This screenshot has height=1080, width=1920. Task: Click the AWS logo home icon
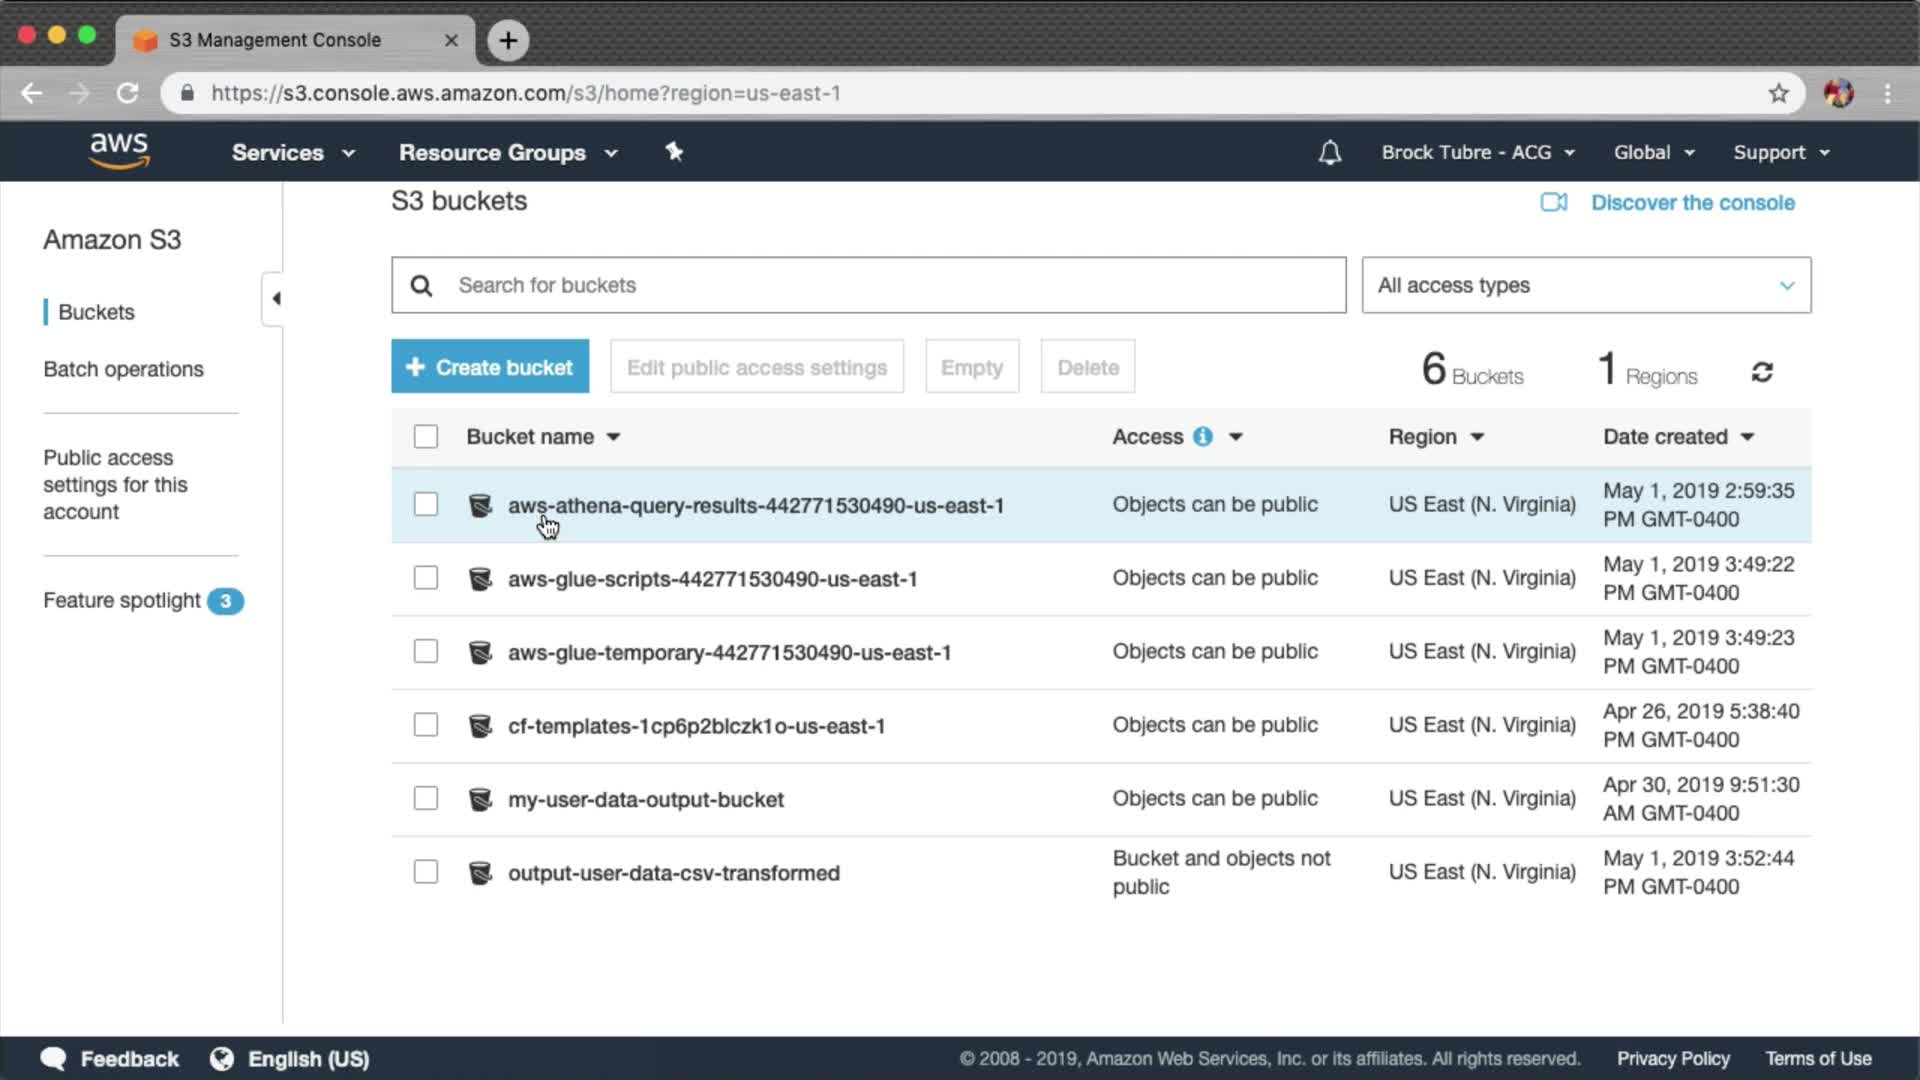119,151
